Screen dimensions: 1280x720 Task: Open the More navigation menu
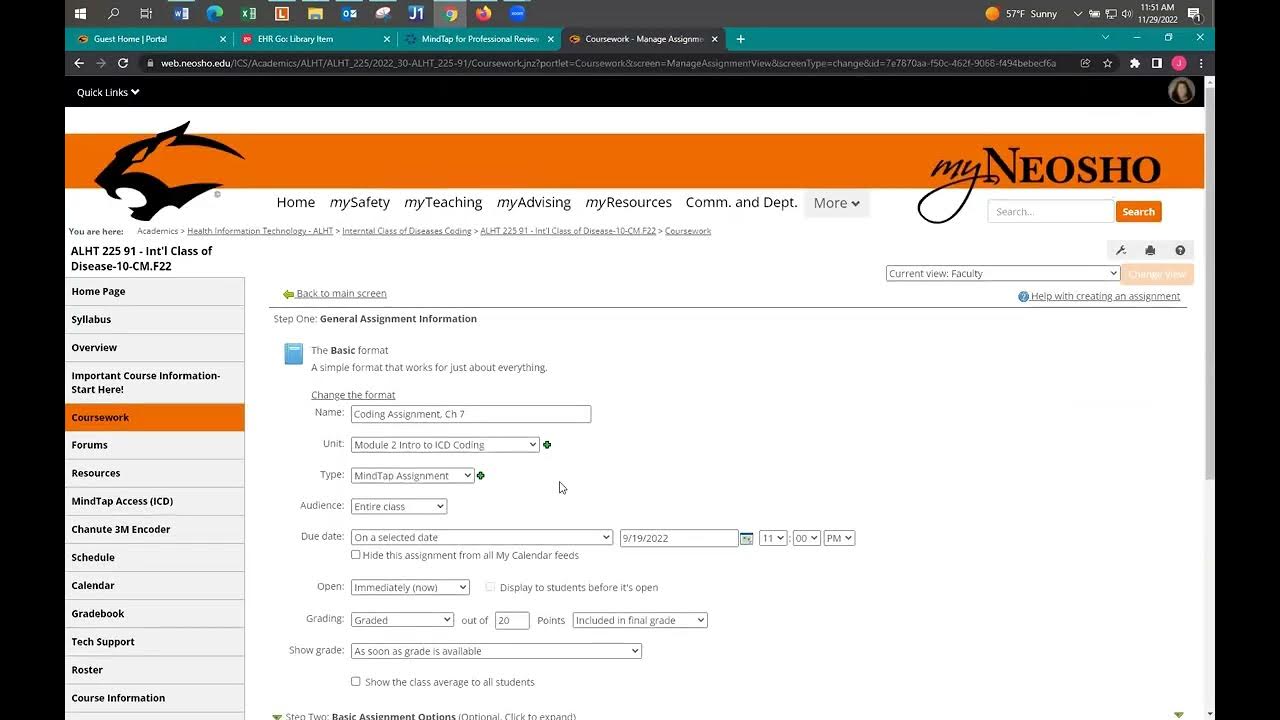836,203
